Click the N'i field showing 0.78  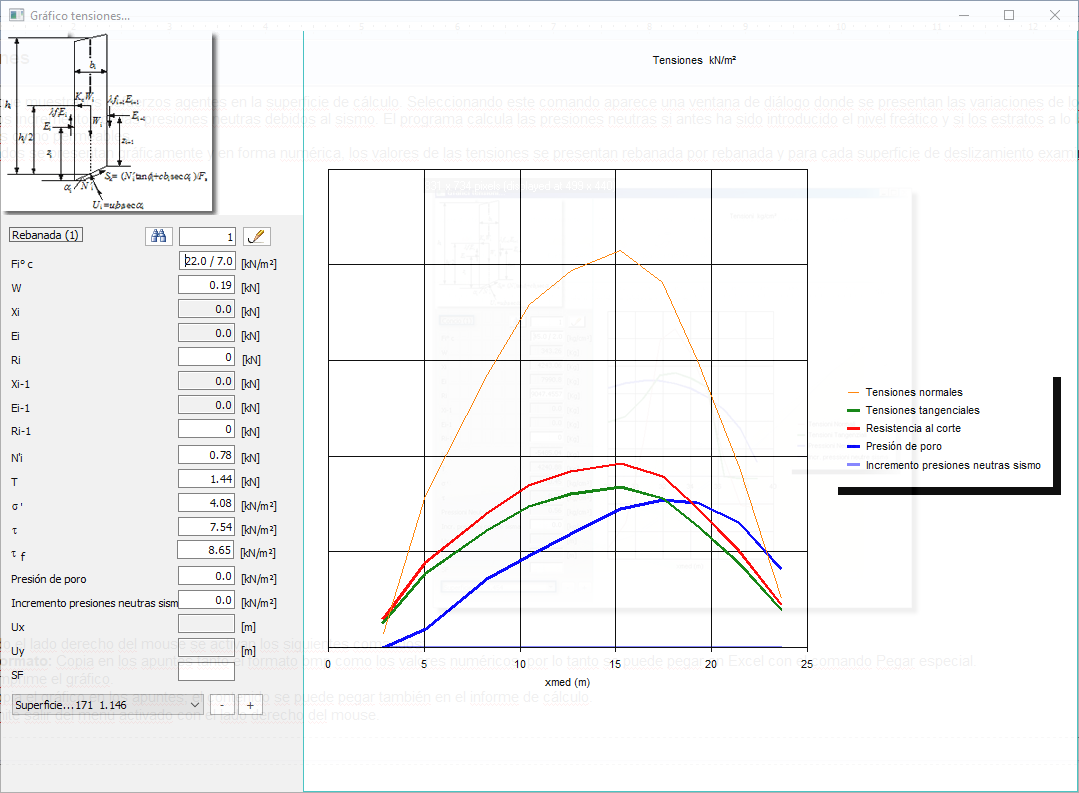pos(206,455)
